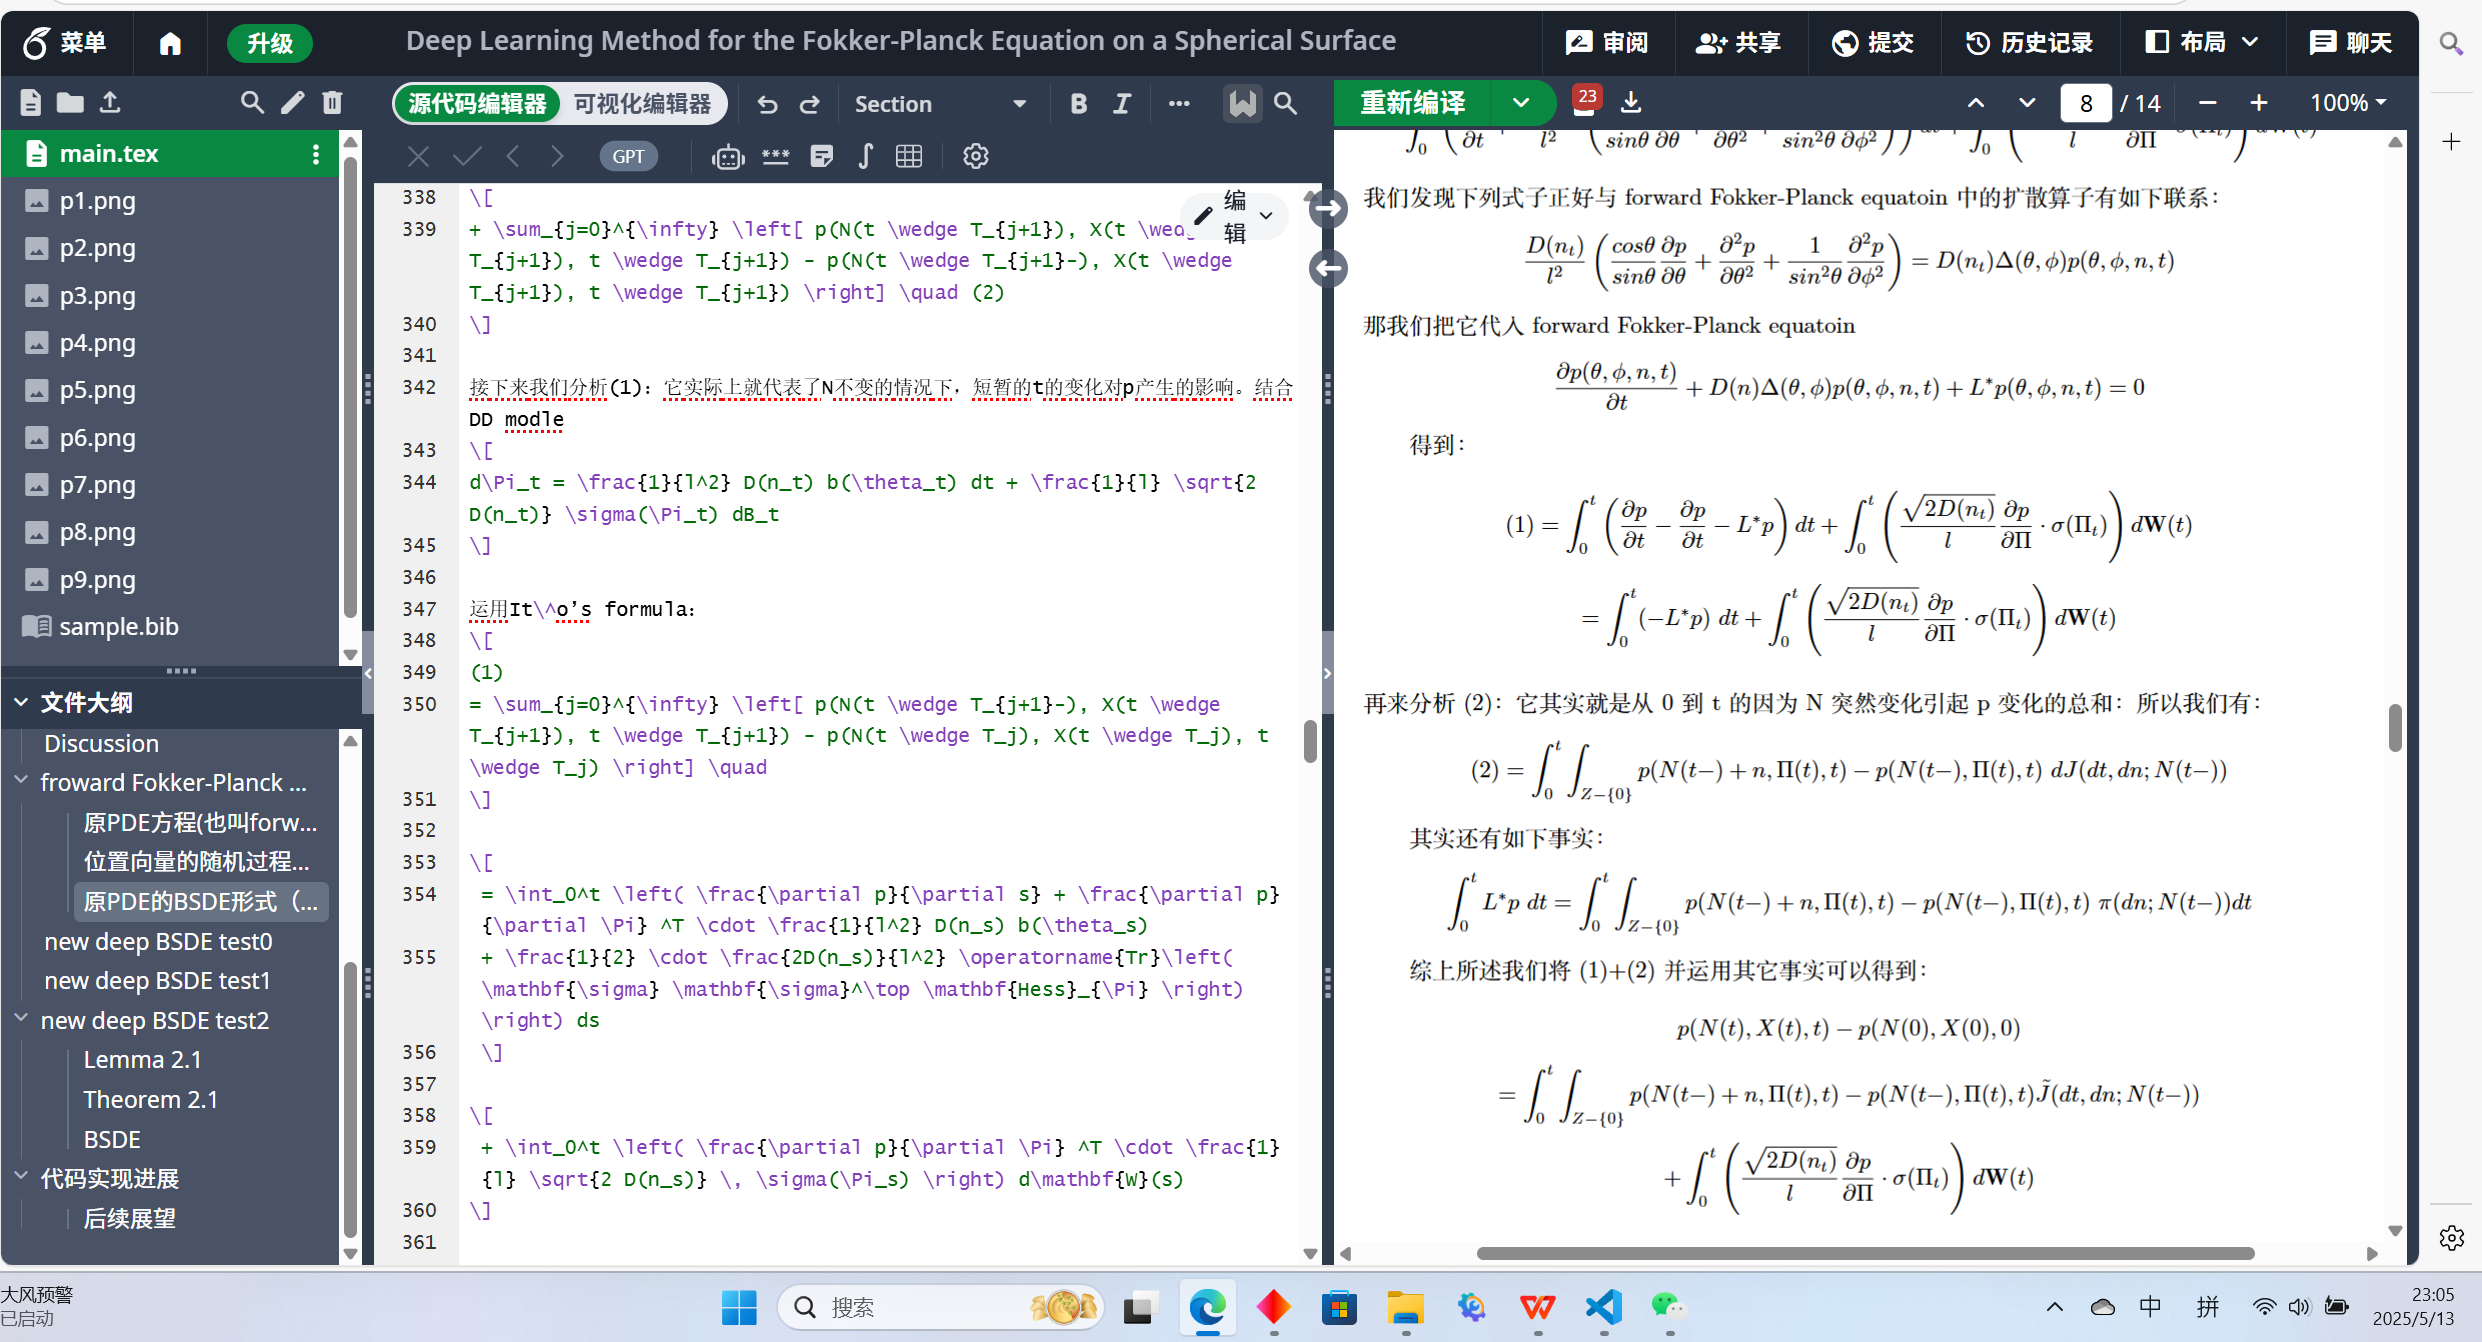Toggle bold formatting
The width and height of the screenshot is (2482, 1342).
1077,103
